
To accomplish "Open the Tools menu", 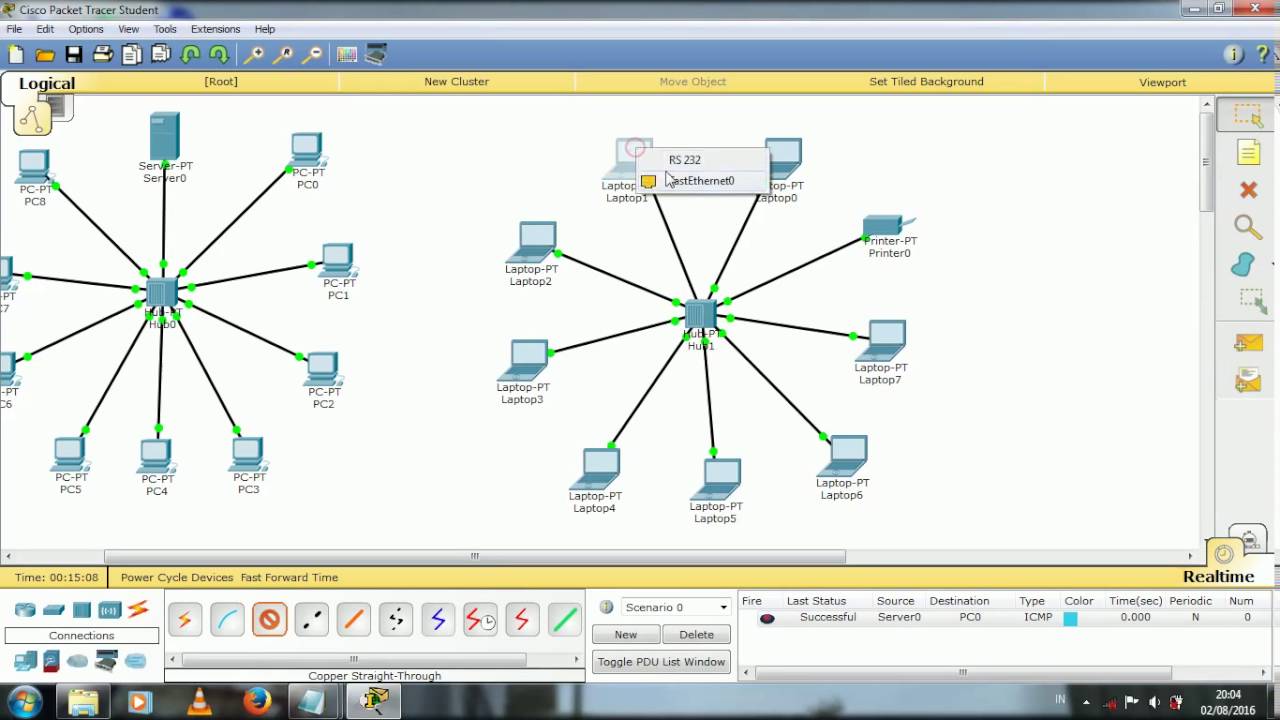I will click(x=165, y=29).
